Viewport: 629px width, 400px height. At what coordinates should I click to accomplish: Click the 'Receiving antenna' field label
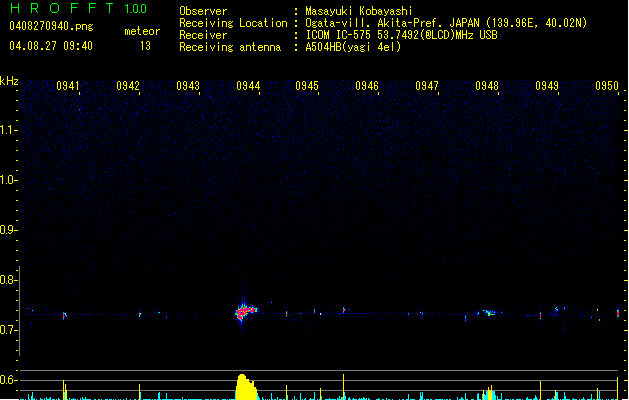[x=230, y=47]
